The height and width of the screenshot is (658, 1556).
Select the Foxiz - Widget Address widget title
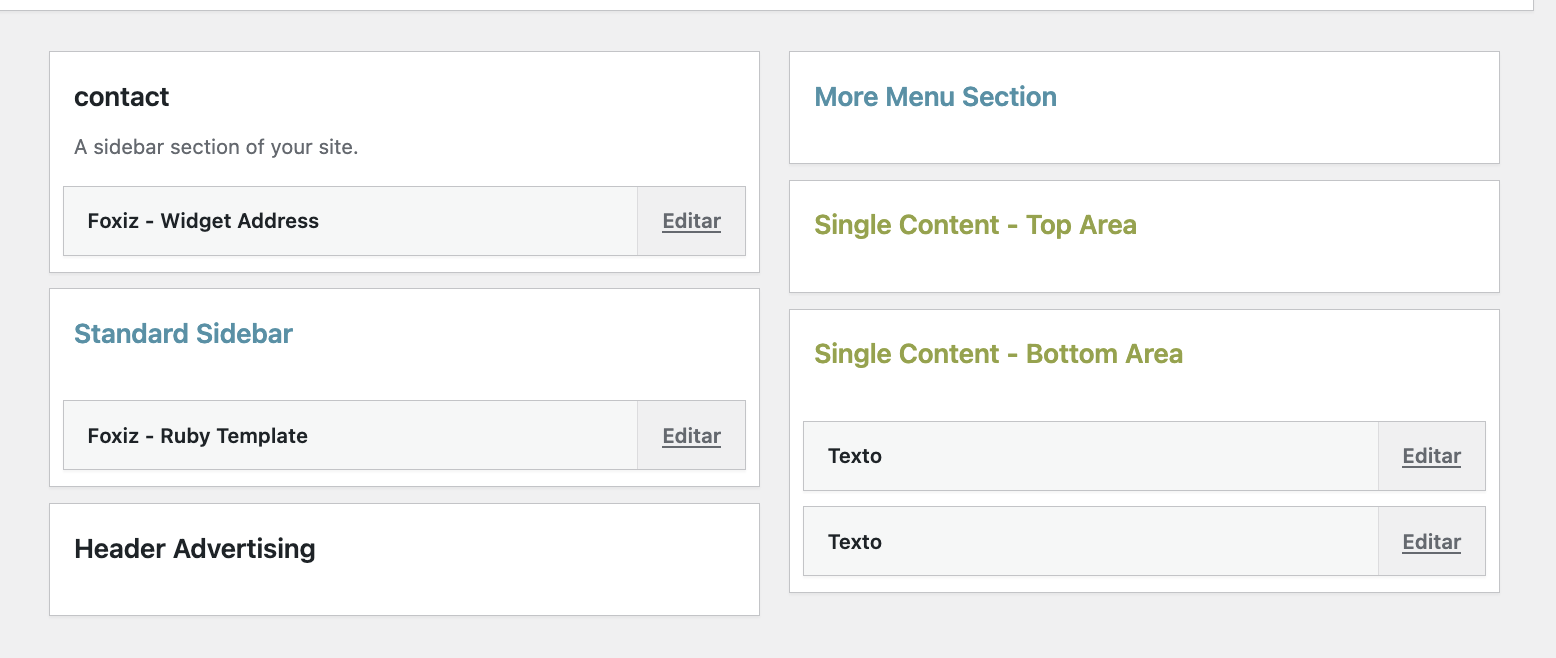[x=203, y=221]
